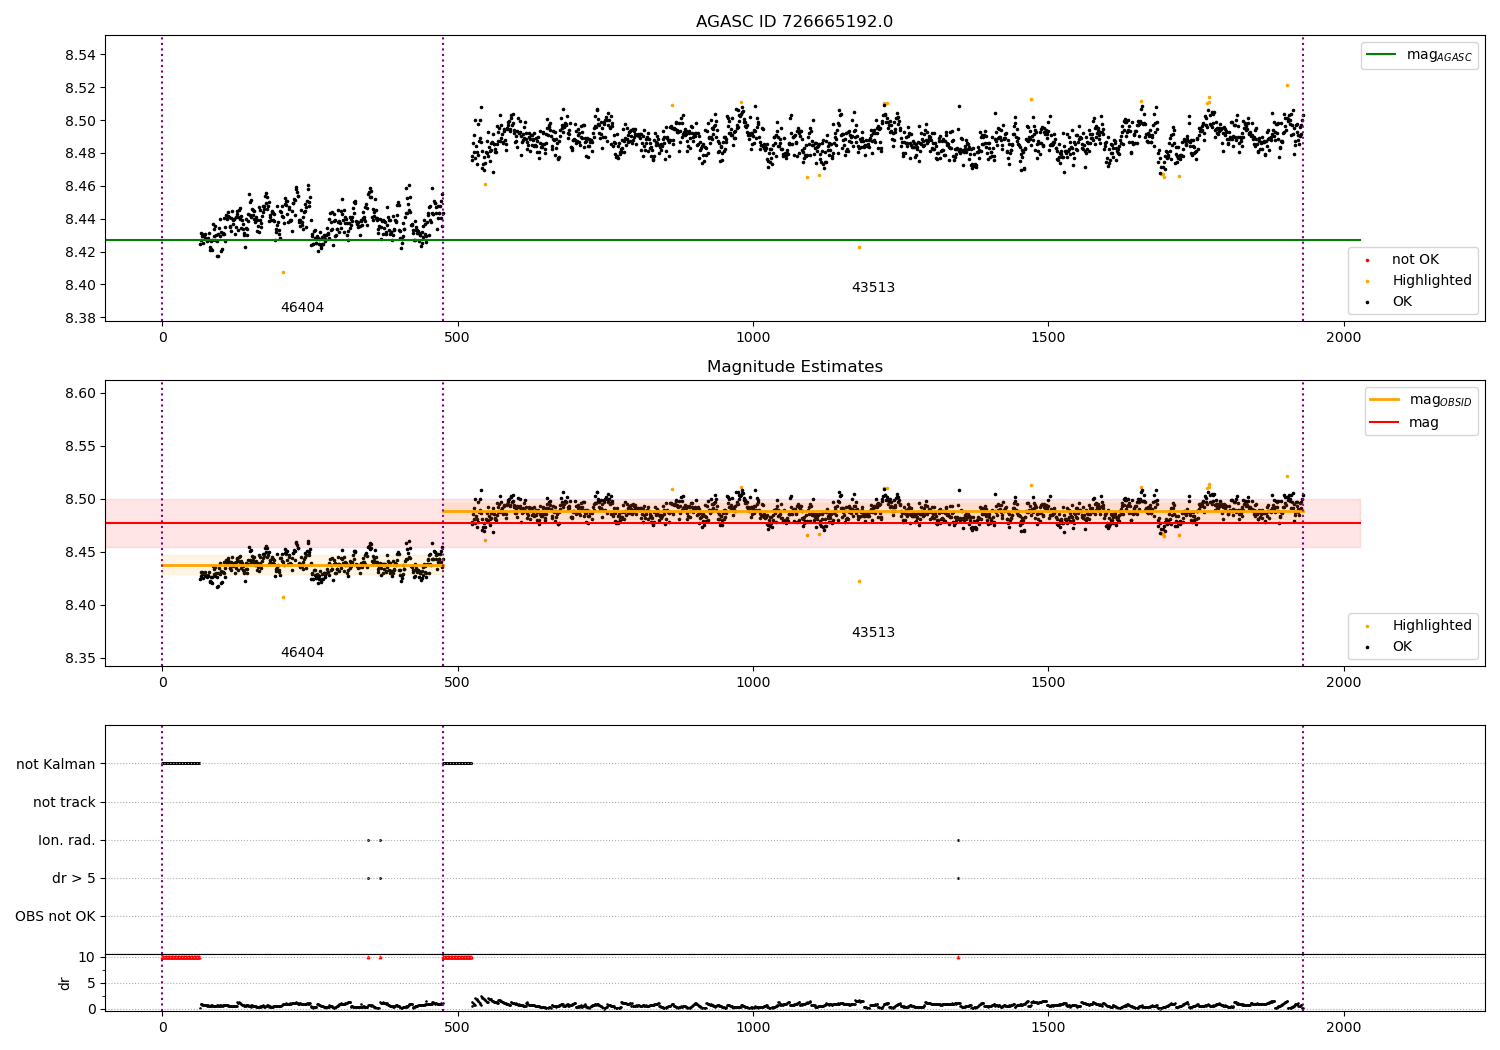Click y-axis tick '8.35' on Magnitude Estimates plot
Viewport: 1500px width, 1050px height.
(80, 659)
